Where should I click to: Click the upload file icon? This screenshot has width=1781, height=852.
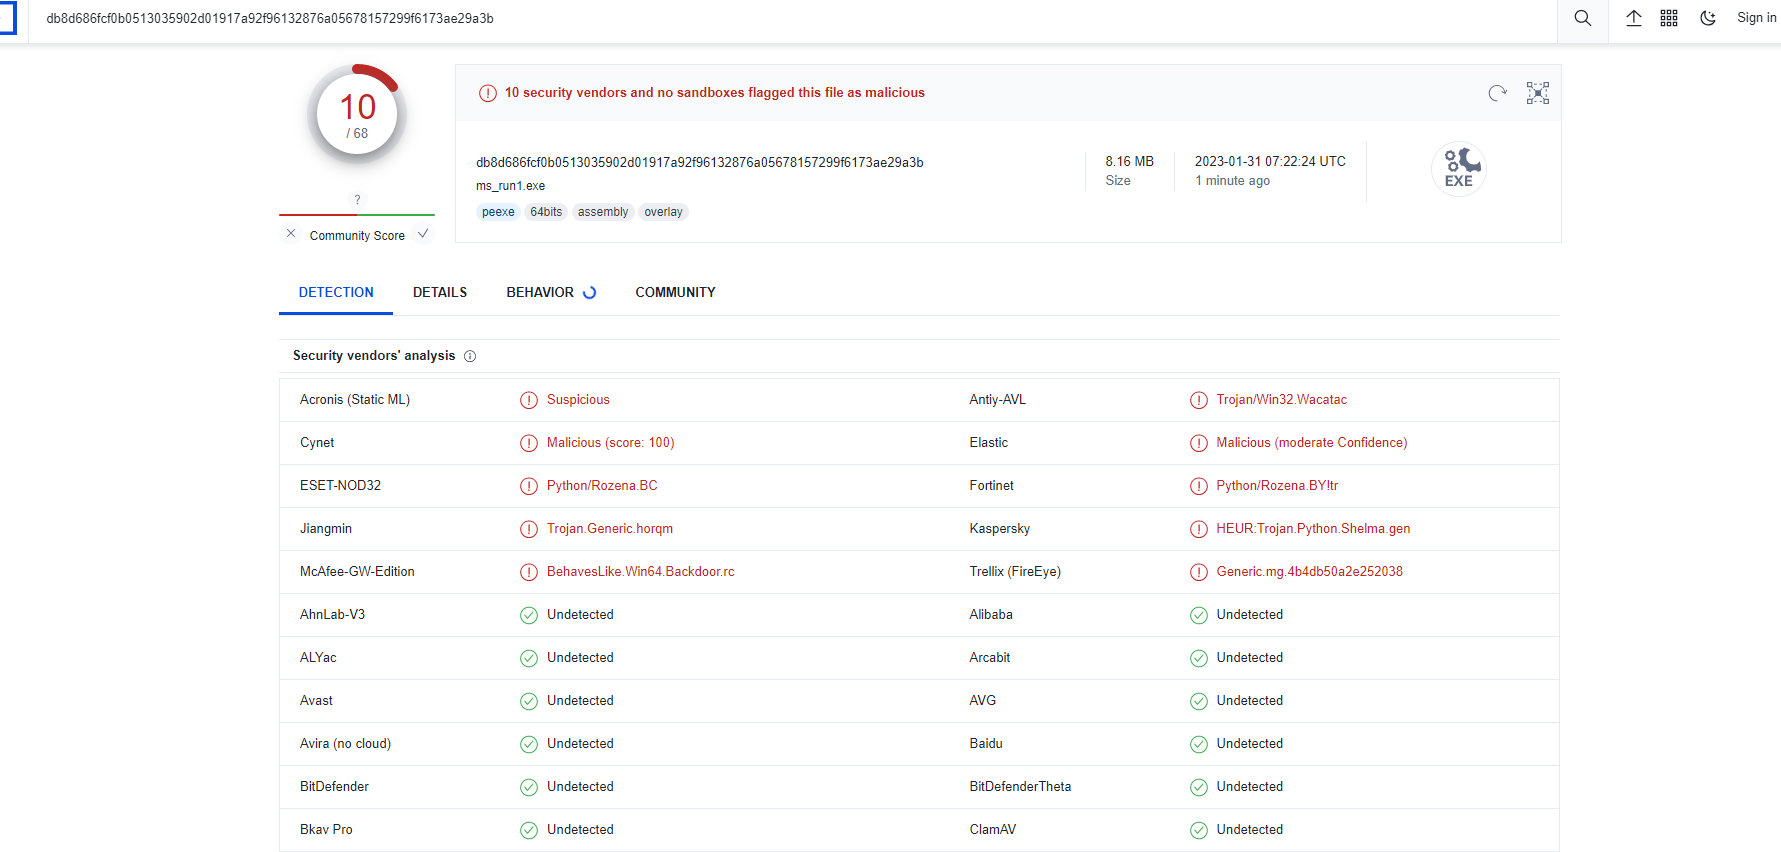[x=1633, y=18]
